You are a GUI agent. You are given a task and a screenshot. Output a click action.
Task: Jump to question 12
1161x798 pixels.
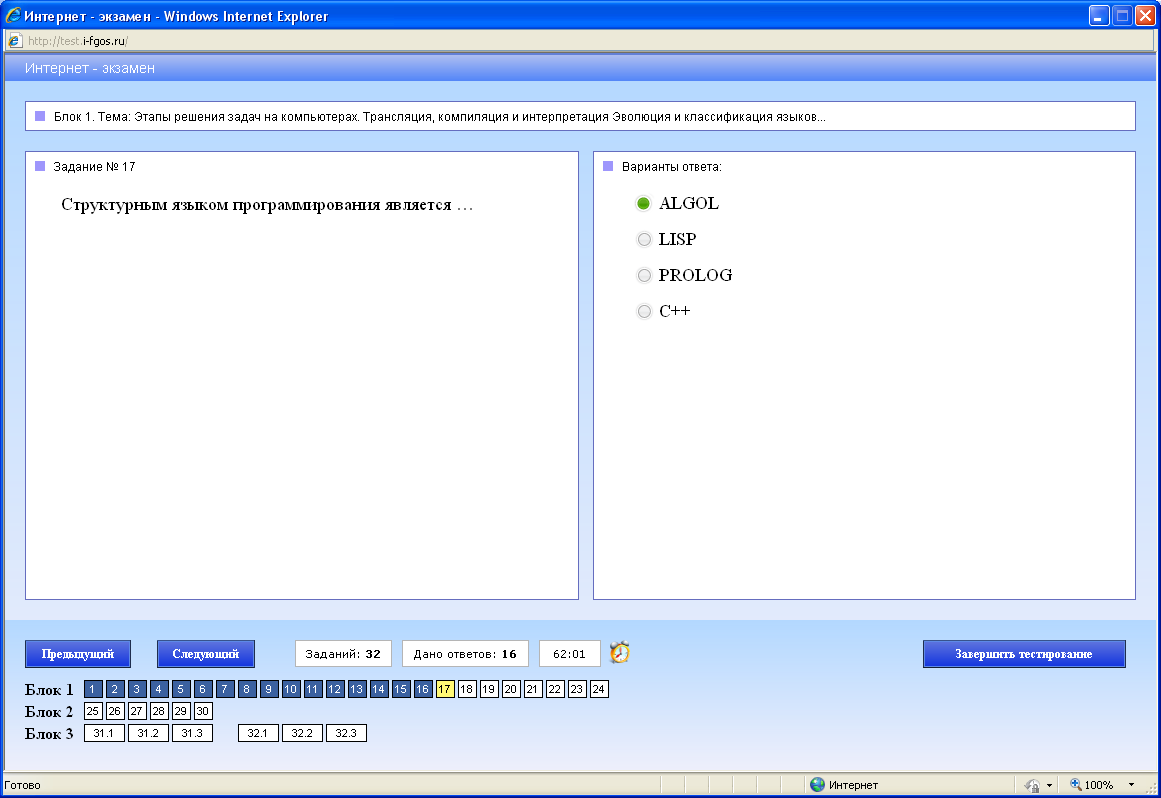[335, 689]
